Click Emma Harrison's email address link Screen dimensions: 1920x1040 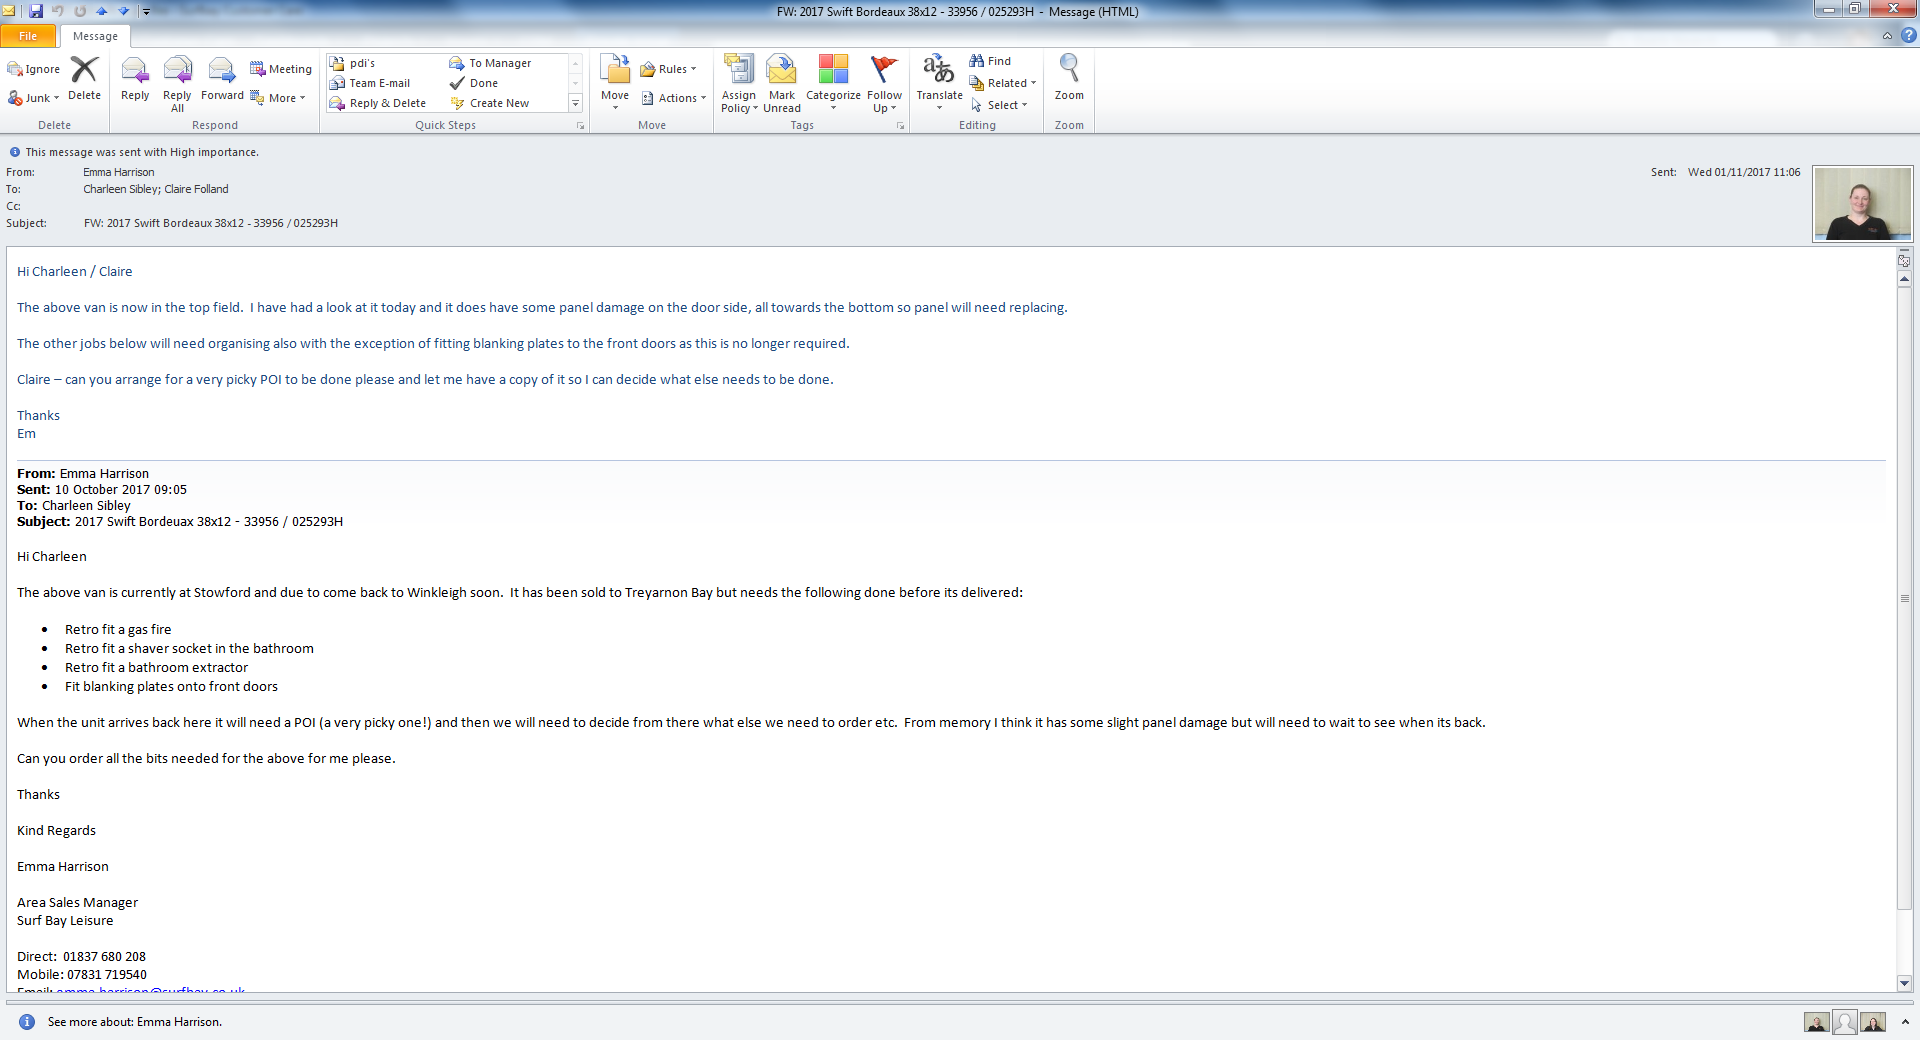[x=151, y=990]
